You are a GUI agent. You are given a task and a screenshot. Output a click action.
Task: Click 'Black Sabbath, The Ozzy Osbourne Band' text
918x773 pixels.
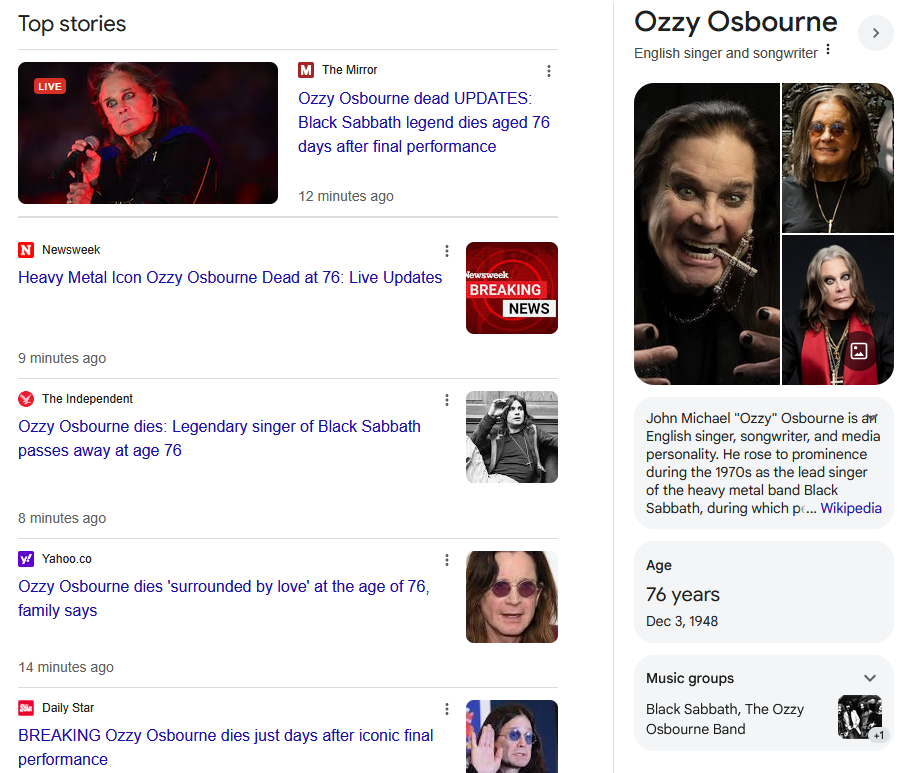(x=725, y=719)
